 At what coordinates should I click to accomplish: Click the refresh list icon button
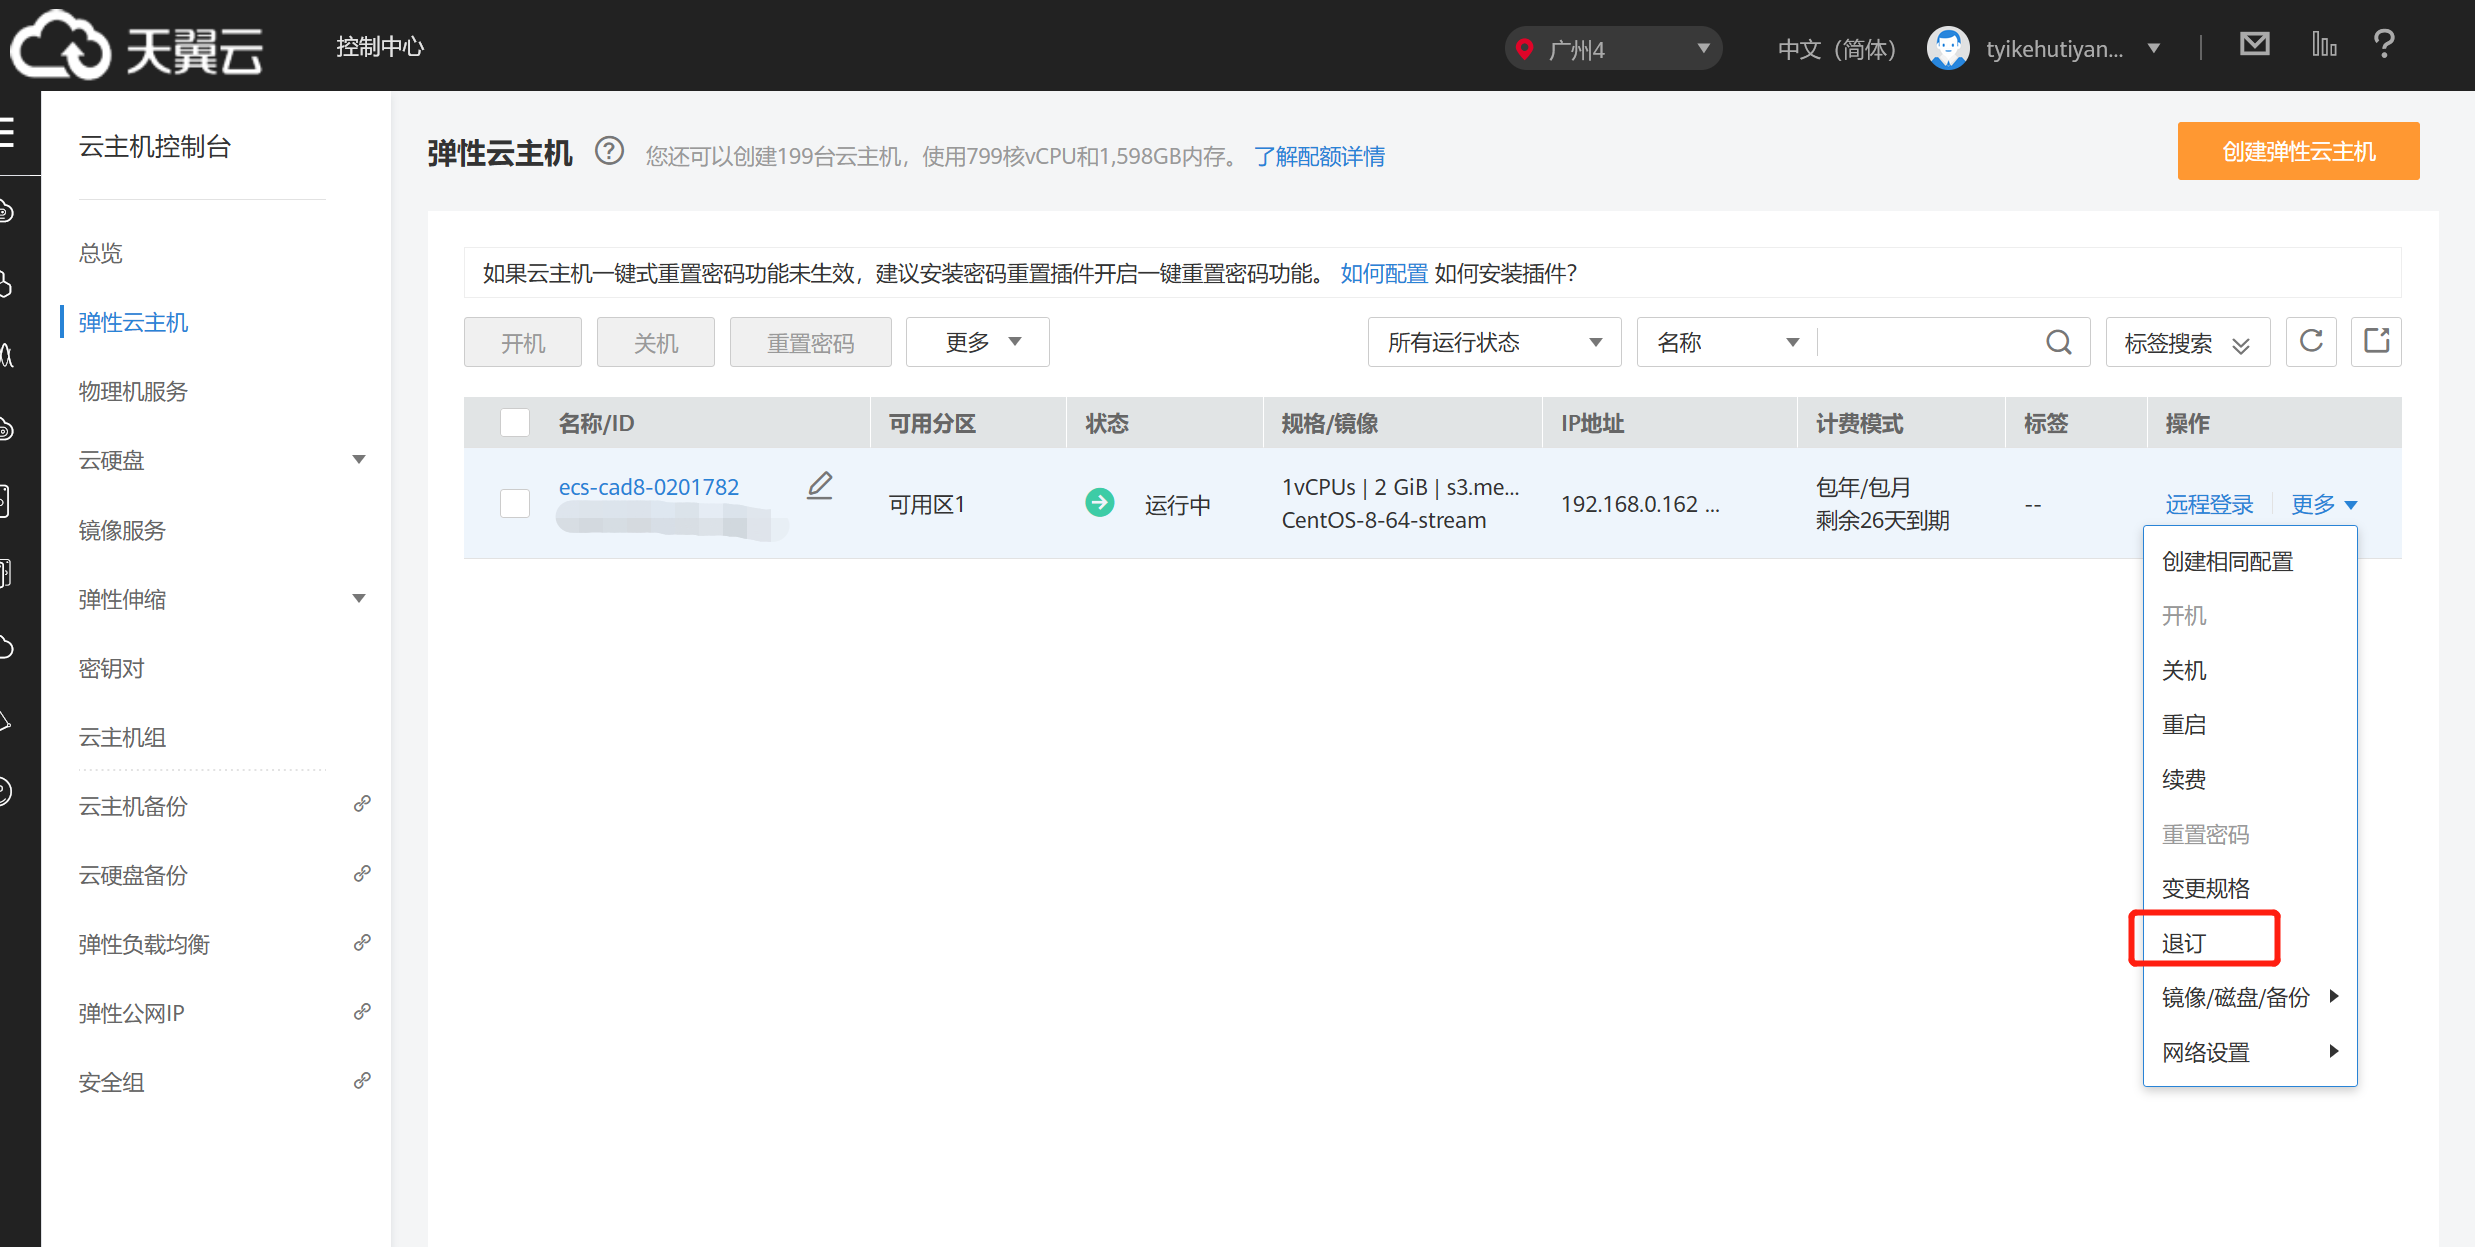(x=2311, y=342)
